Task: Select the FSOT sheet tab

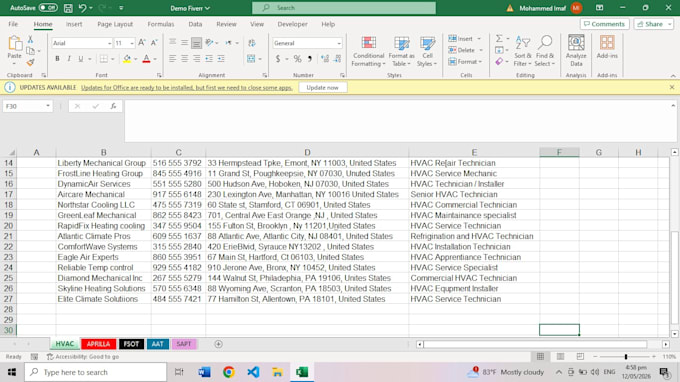Action: (131, 344)
